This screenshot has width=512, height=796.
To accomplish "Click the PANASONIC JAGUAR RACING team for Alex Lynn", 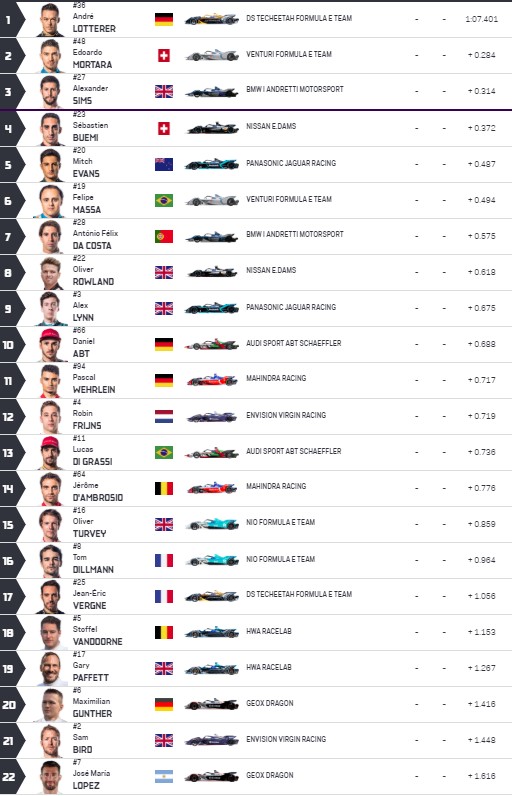I will [291, 307].
